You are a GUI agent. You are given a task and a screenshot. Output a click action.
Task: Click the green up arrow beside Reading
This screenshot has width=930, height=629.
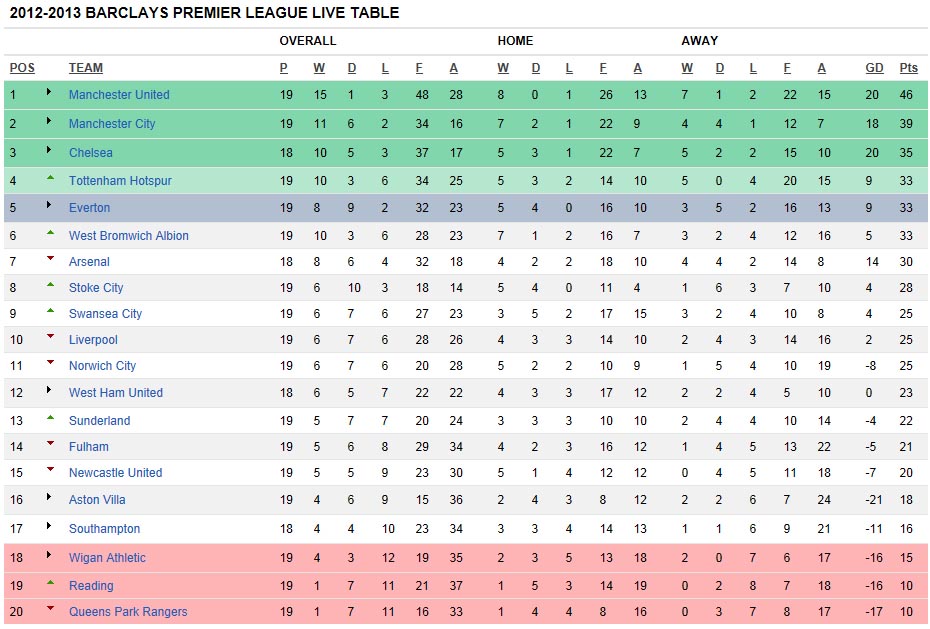50,583
